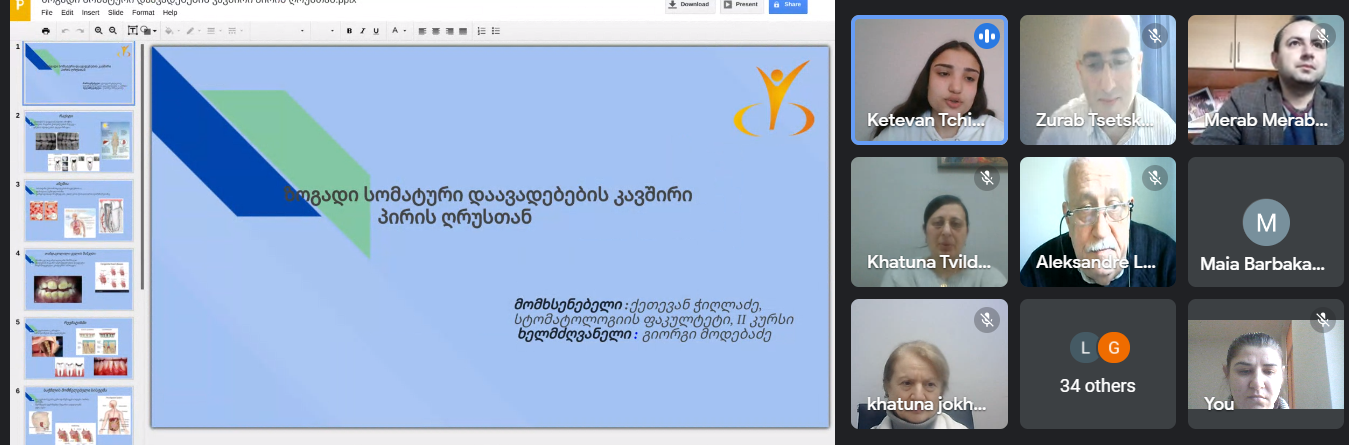
Task: Click the Present button
Action: pos(742,5)
